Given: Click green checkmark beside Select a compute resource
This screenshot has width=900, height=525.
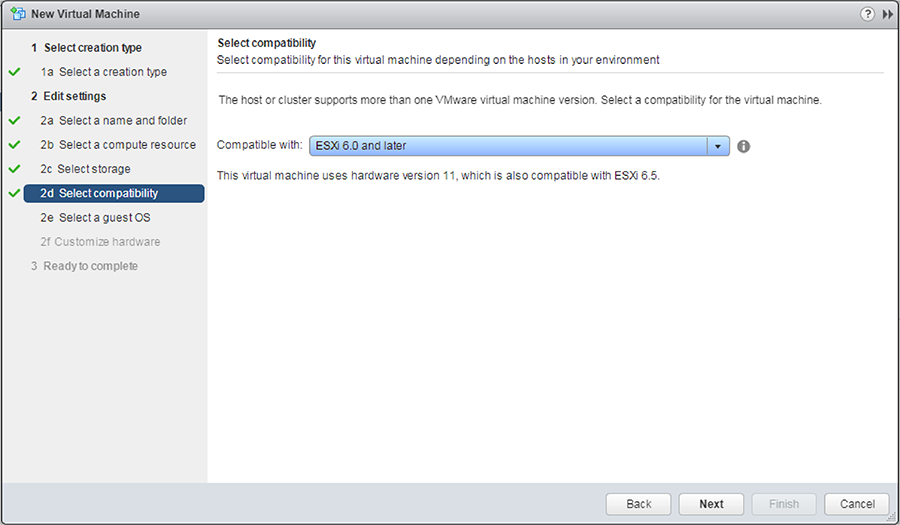Looking at the screenshot, I should click(x=15, y=145).
